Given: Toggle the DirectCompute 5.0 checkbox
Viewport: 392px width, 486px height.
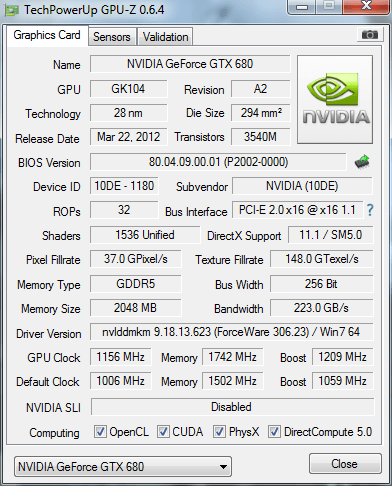Looking at the screenshot, I should [x=274, y=432].
